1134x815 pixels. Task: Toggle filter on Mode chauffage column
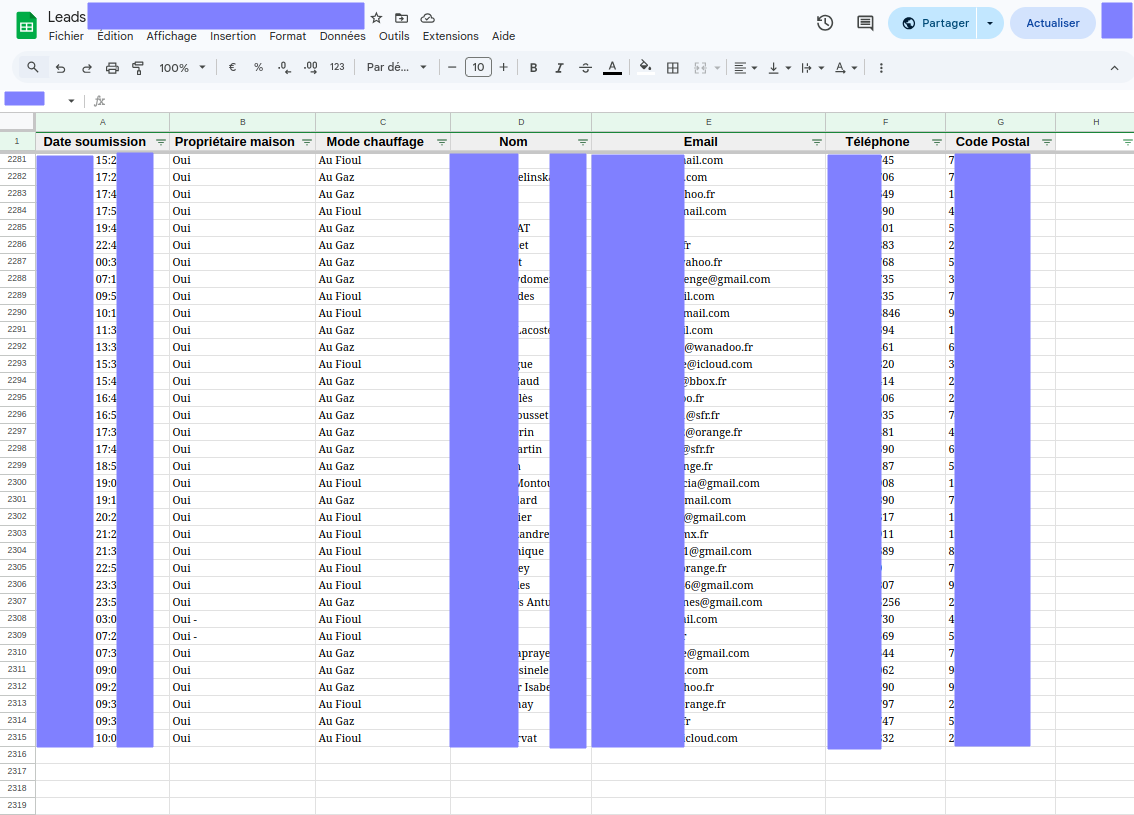[441, 142]
